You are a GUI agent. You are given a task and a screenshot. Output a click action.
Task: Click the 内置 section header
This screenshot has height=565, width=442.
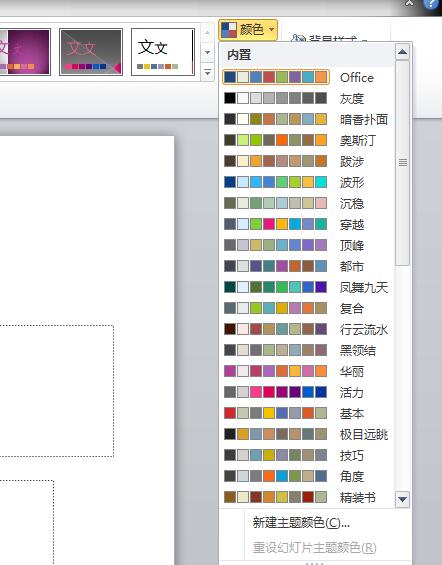[307, 55]
